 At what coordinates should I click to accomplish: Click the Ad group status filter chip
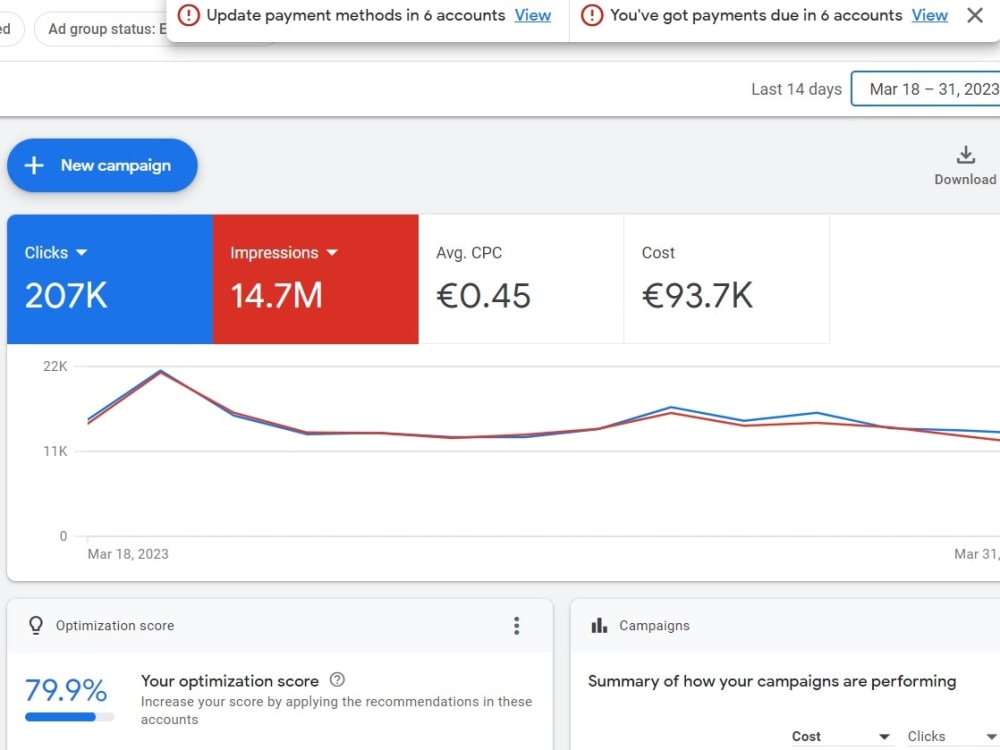pyautogui.click(x=100, y=29)
